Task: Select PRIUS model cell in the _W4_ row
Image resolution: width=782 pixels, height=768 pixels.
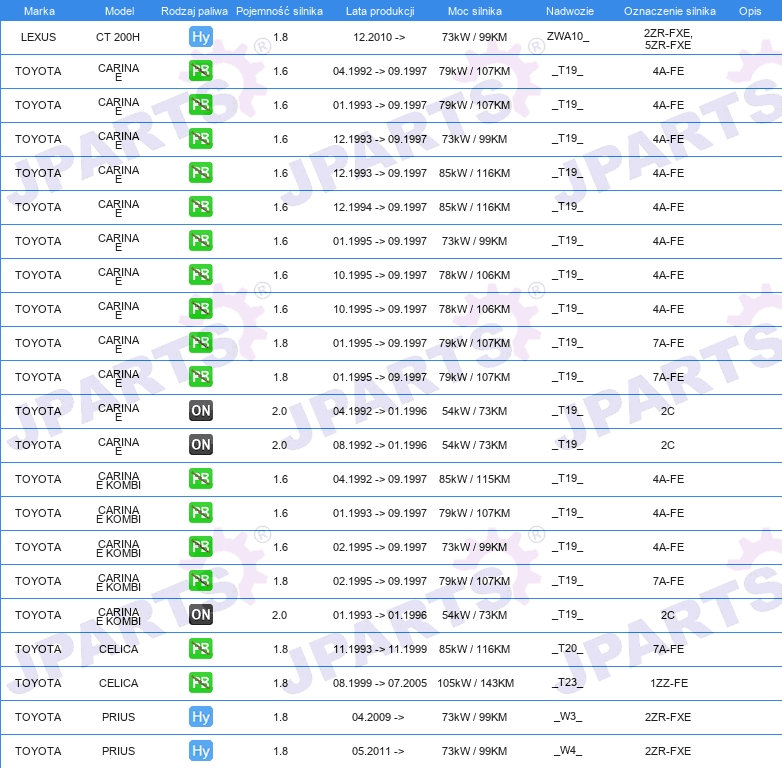Action: point(119,751)
